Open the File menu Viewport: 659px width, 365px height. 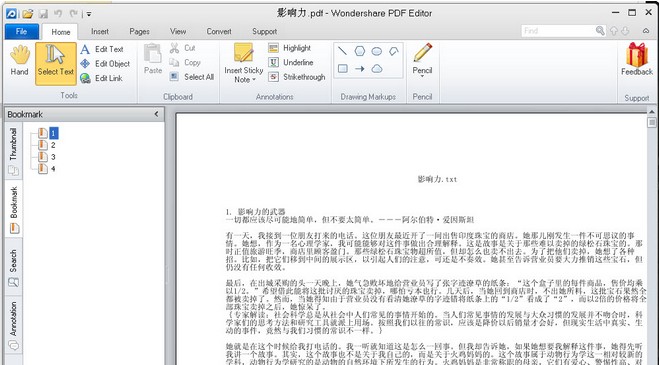coord(21,31)
